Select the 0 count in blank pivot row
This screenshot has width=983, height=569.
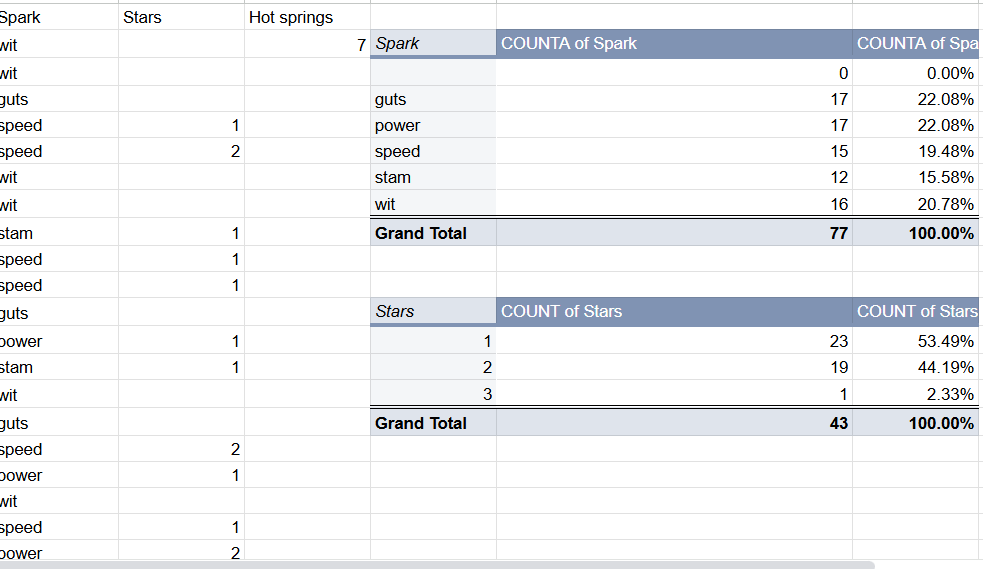click(674, 73)
